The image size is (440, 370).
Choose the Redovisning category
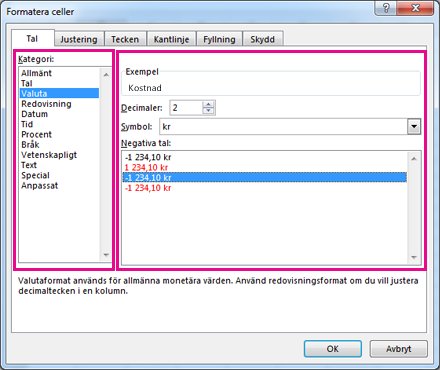pyautogui.click(x=59, y=104)
